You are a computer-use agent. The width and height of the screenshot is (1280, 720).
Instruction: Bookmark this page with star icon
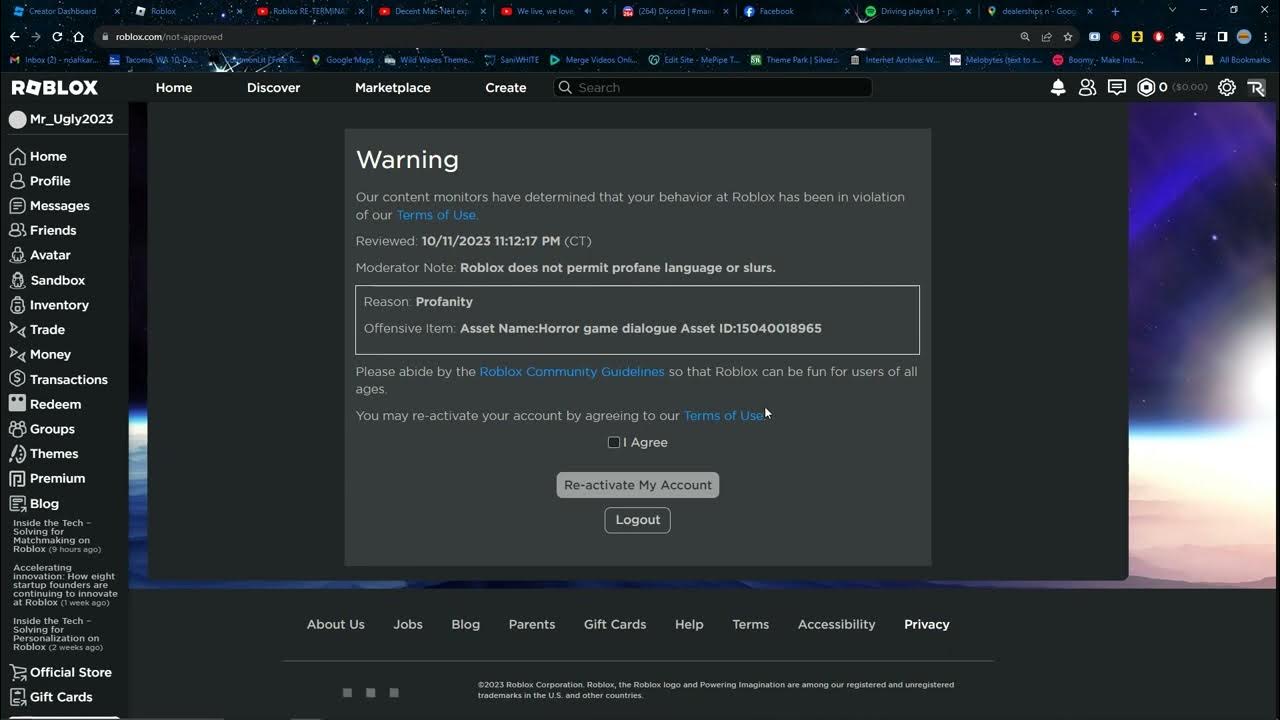[1068, 37]
